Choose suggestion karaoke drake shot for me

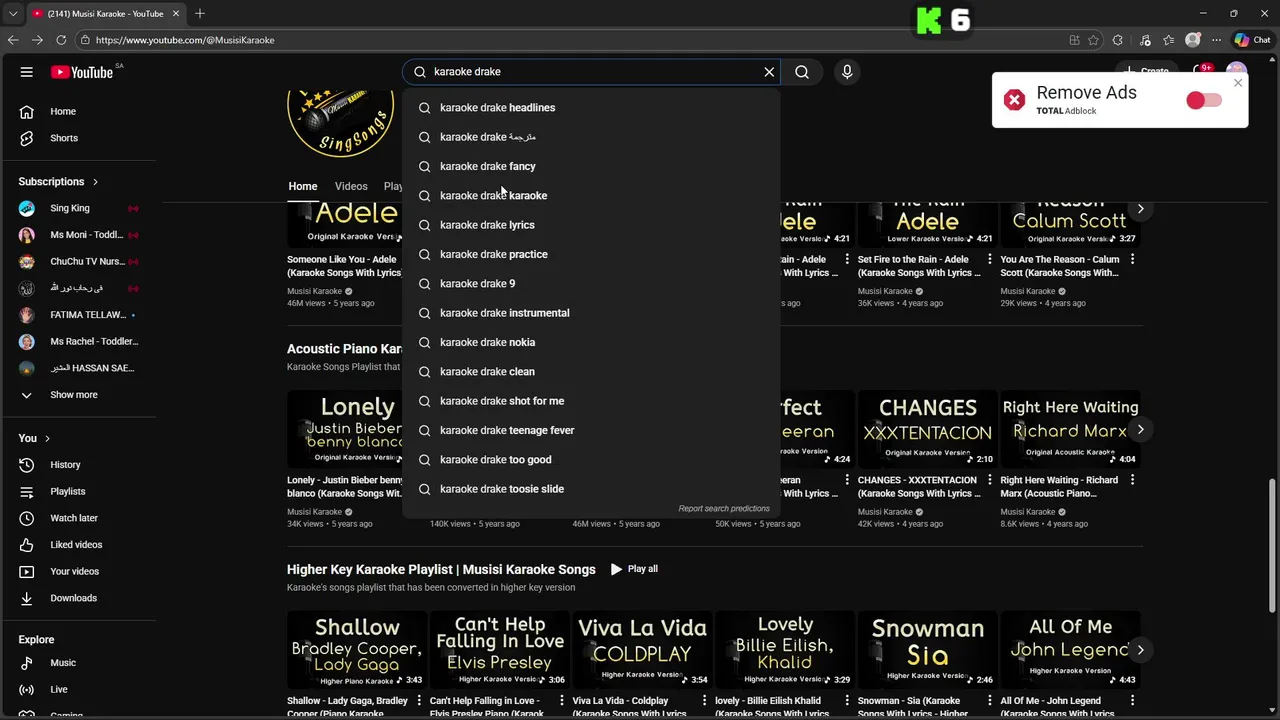(x=591, y=401)
